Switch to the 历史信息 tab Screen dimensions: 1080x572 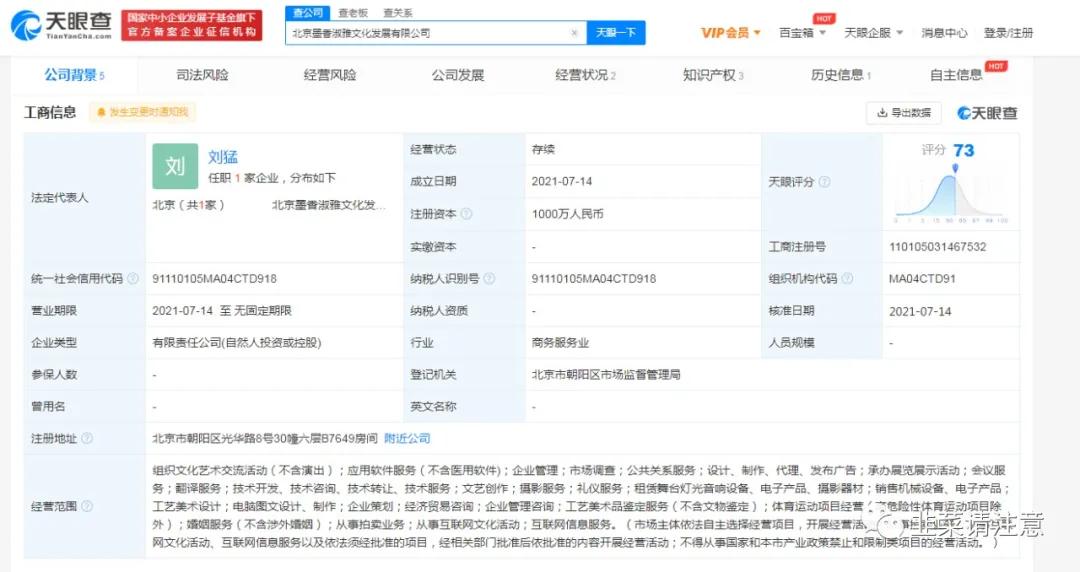pyautogui.click(x=841, y=75)
